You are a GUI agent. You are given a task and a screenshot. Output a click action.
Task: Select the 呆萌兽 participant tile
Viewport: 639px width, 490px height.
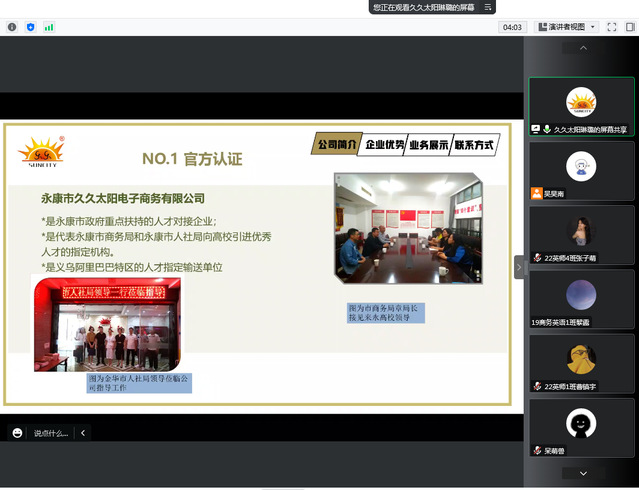(582, 428)
